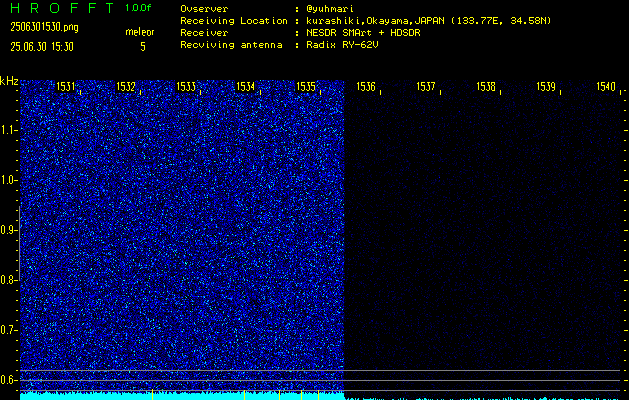Click the yellow meteor marker between 1532 and 1533
The image size is (629, 400).
(152, 394)
